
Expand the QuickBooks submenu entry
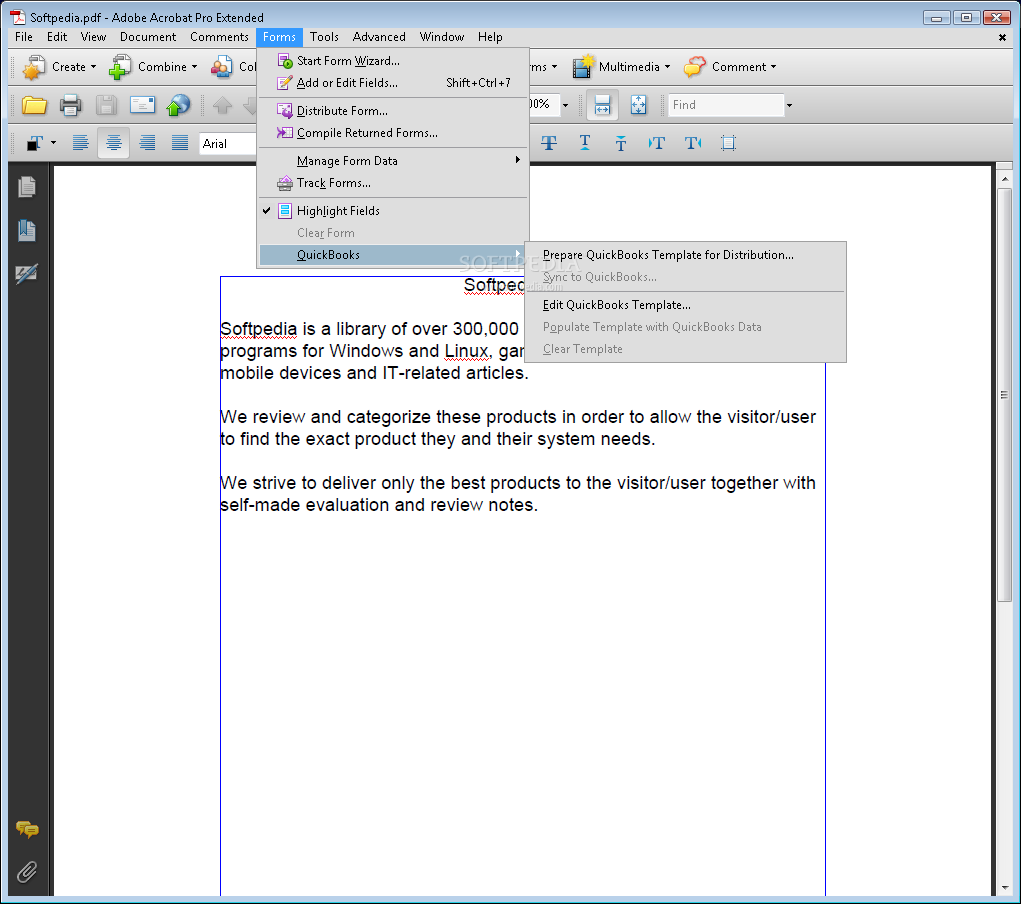coord(393,255)
